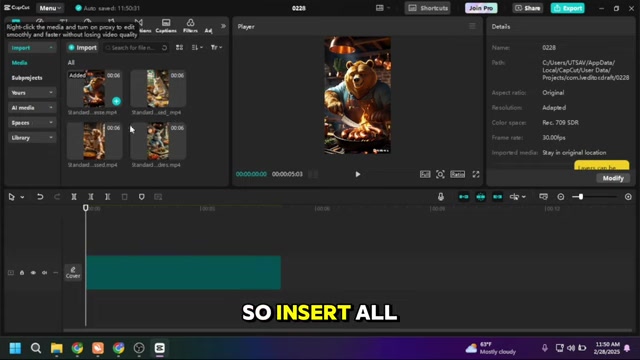Screen dimensions: 640x360
Task: Click the Ratio button in player
Action: [x=458, y=174]
